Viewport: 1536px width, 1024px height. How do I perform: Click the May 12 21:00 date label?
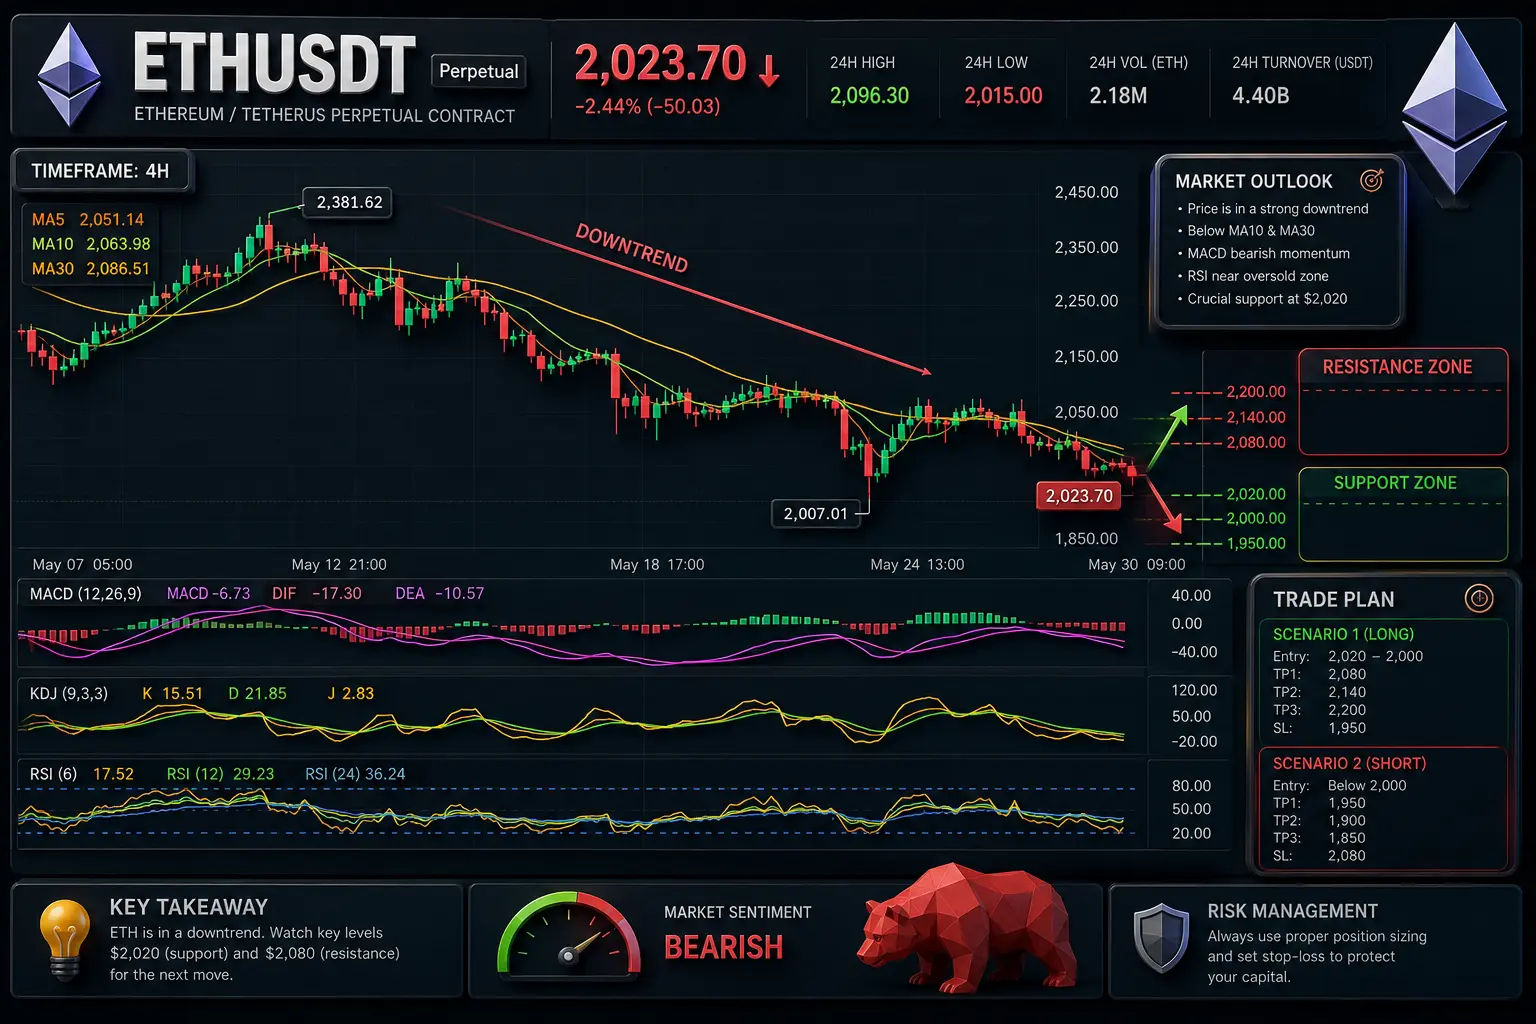pos(339,565)
